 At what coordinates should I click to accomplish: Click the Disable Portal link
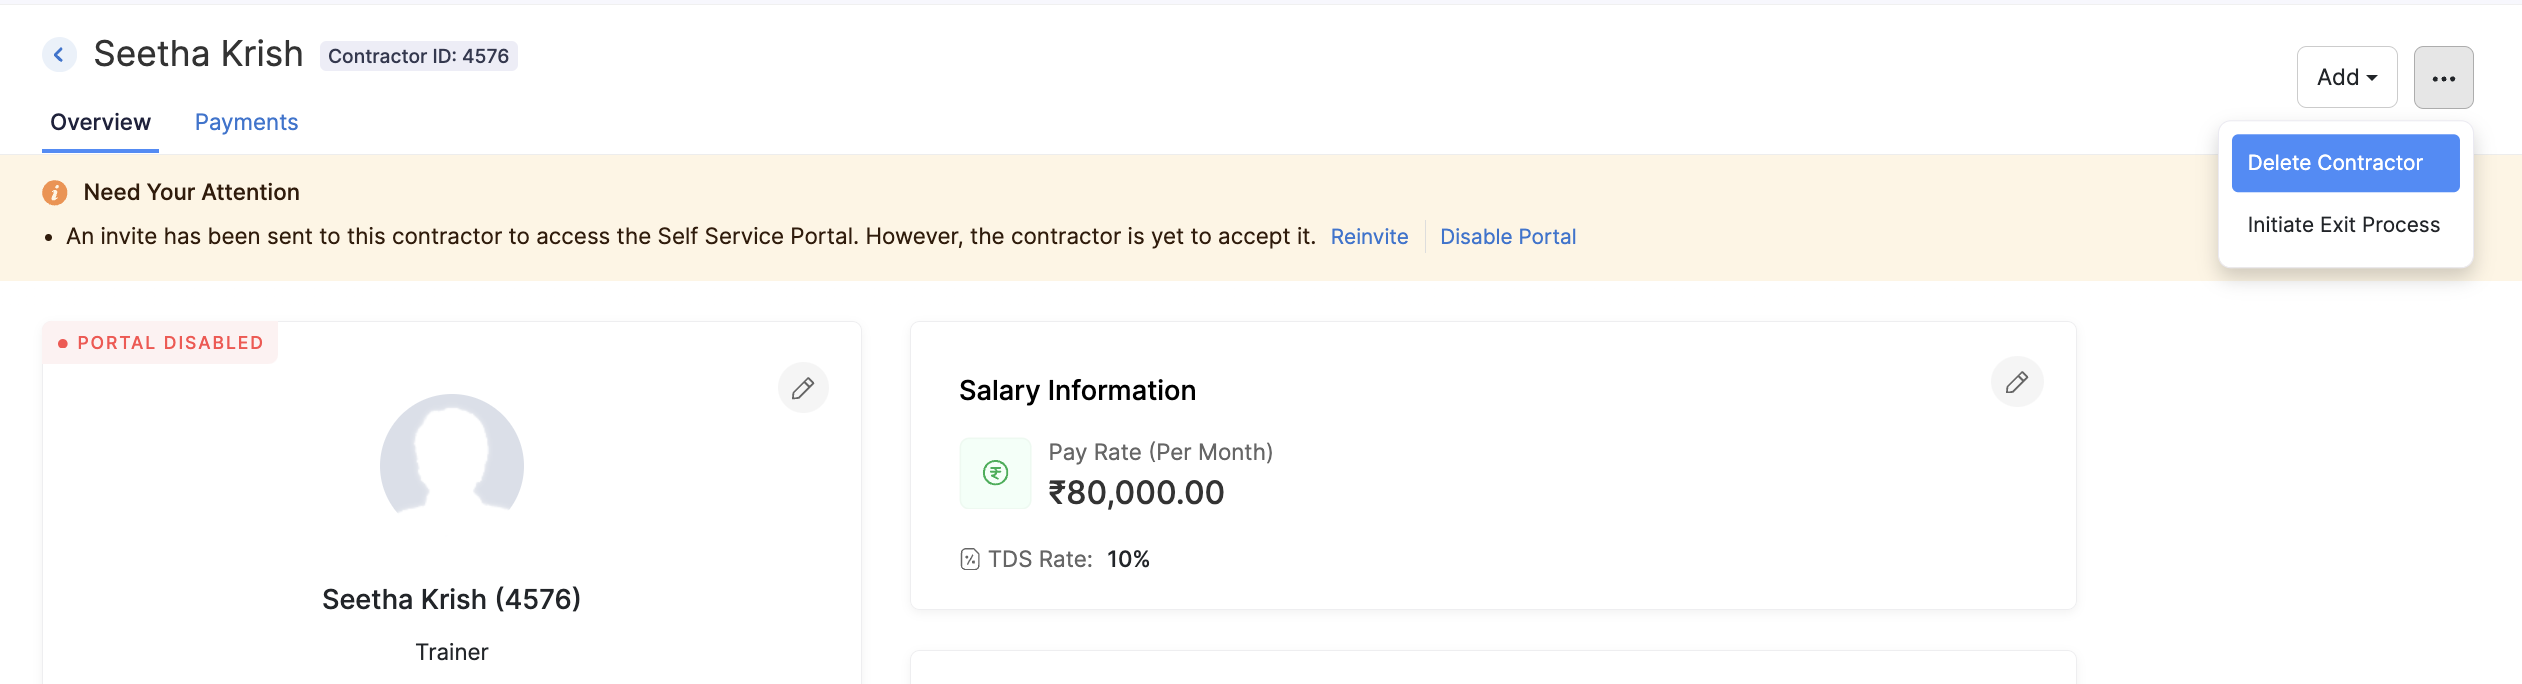tap(1508, 237)
